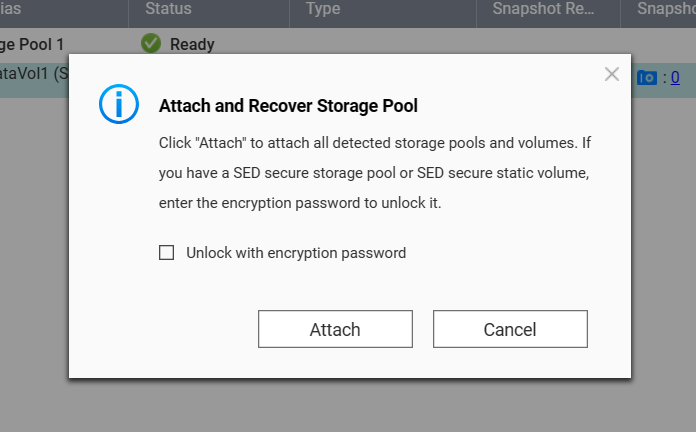Enable Unlock with encryption password checkbox

pos(167,253)
